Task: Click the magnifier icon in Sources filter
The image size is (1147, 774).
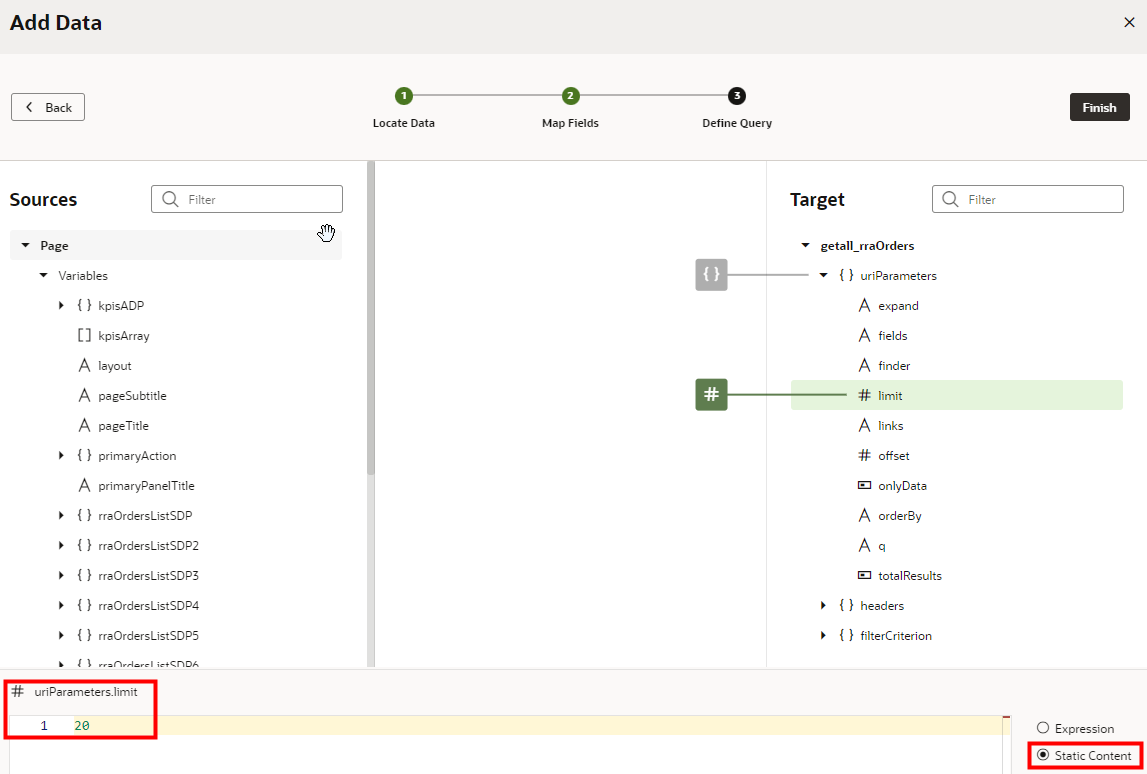Action: pos(169,198)
